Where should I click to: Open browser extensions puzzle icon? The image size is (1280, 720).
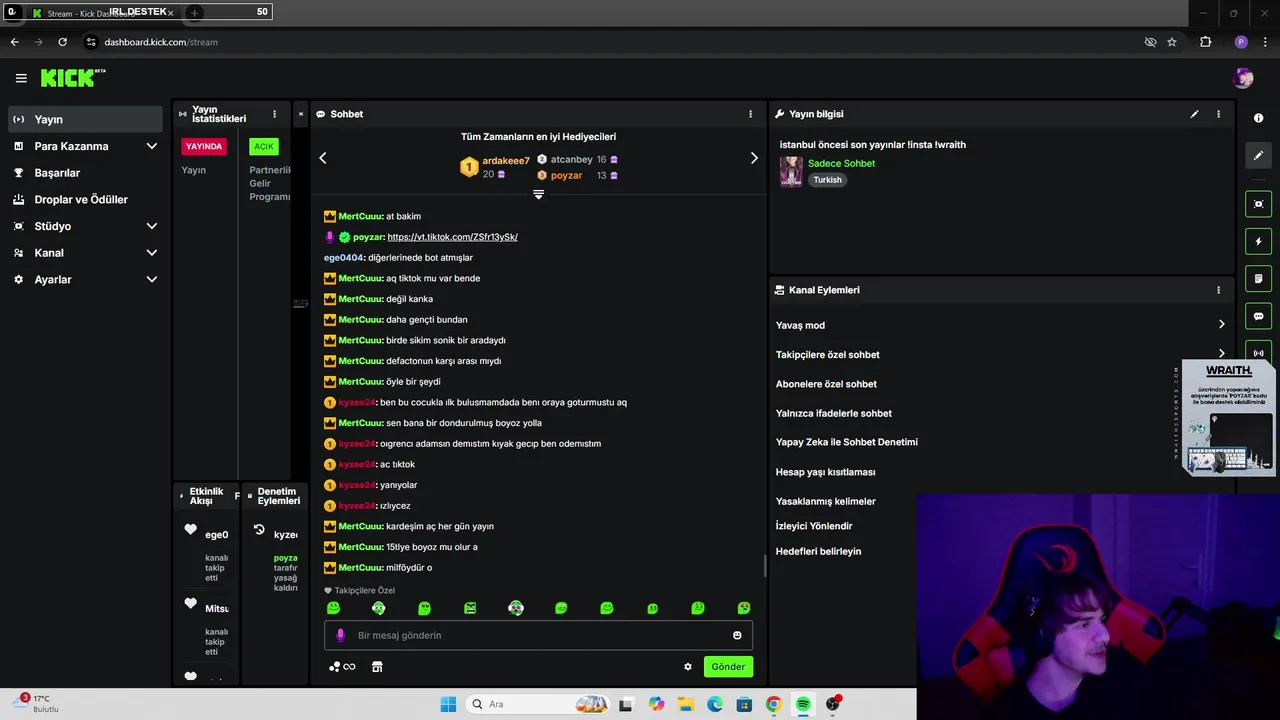1205,42
